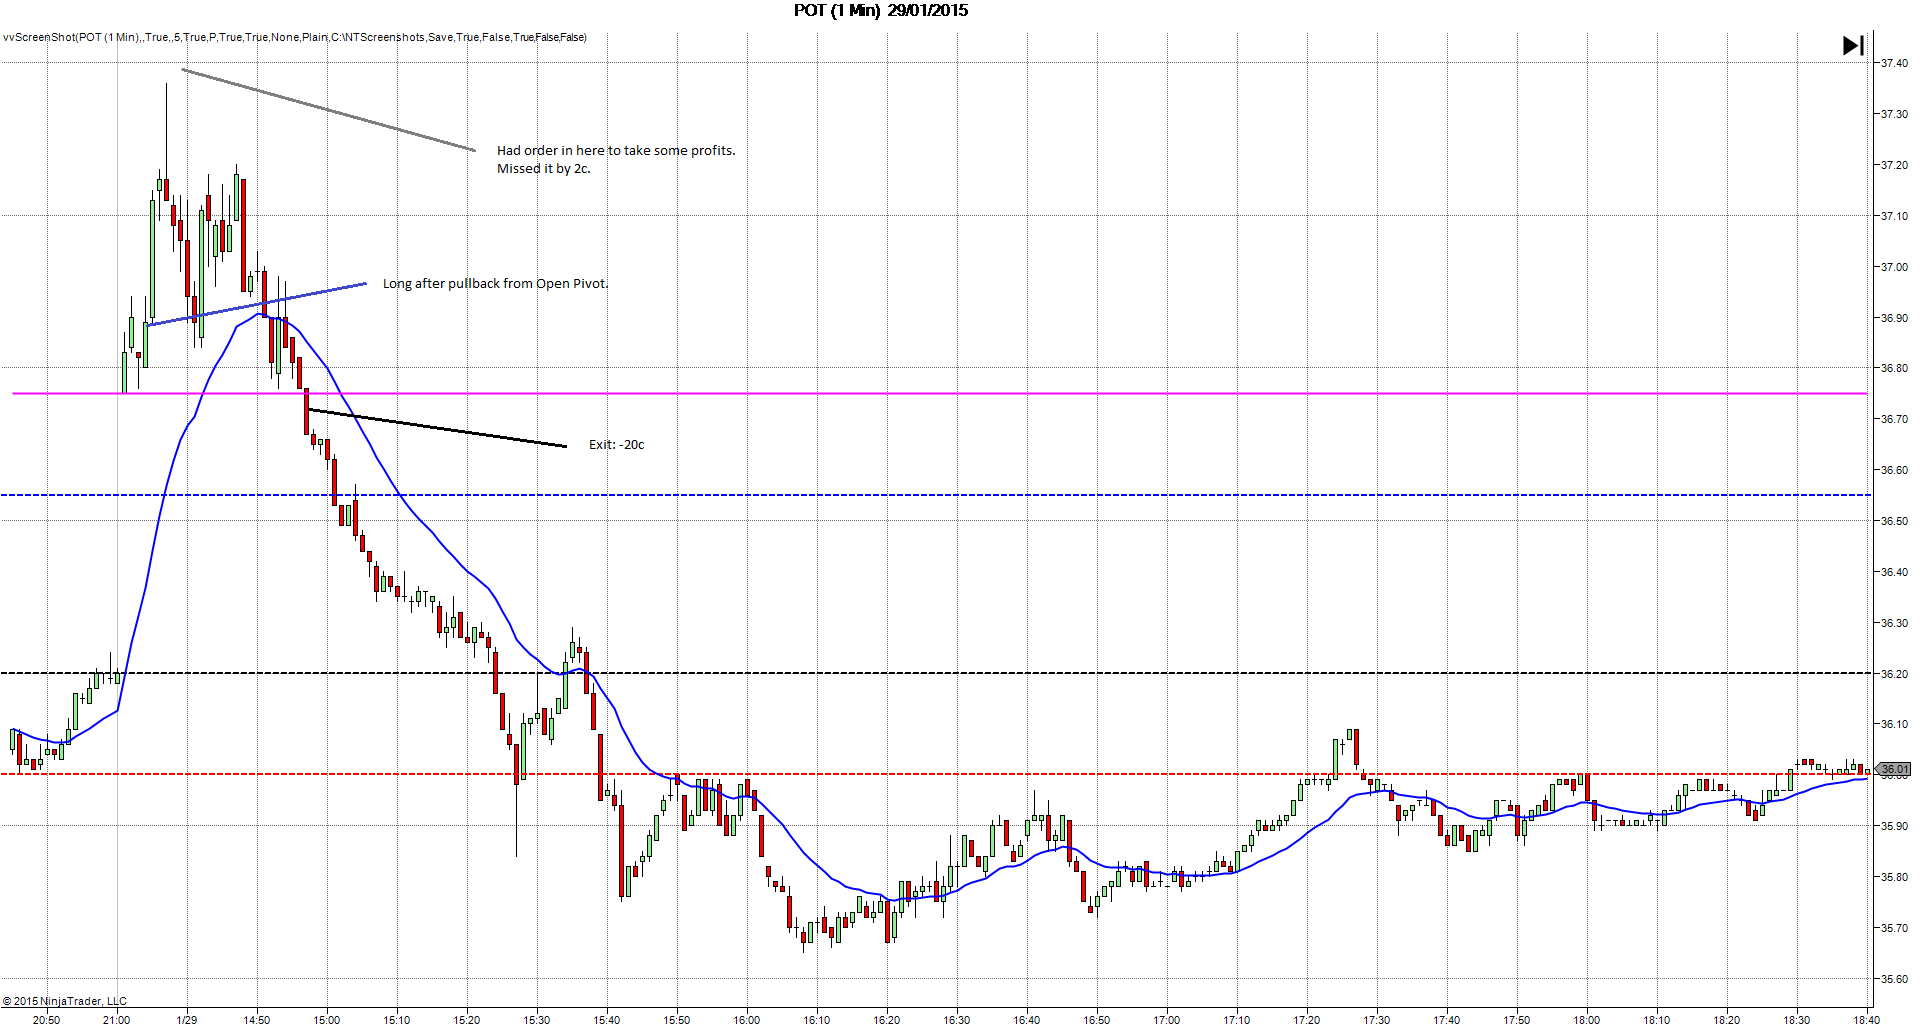Click the 18:30 time axis label
1920x1034 pixels.
point(1797,1021)
